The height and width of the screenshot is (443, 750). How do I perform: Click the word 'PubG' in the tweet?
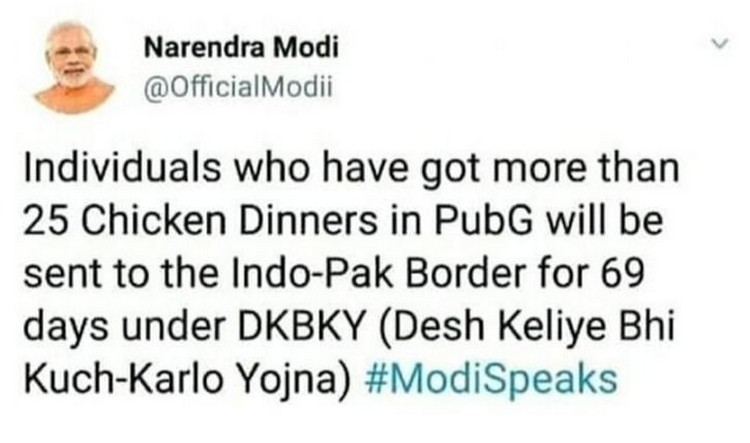click(484, 221)
